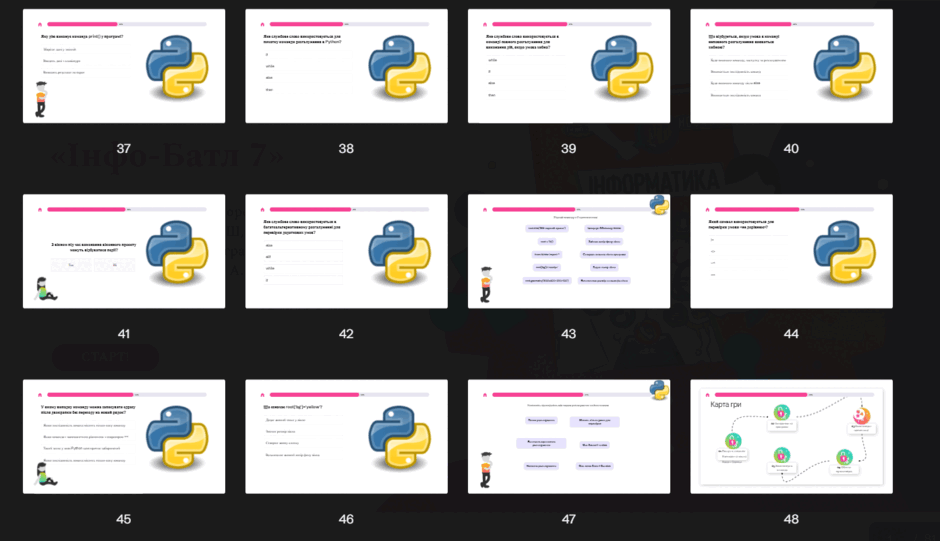Select slide 43 matching-pairs thumbnail
The width and height of the screenshot is (940, 541).
pos(569,251)
